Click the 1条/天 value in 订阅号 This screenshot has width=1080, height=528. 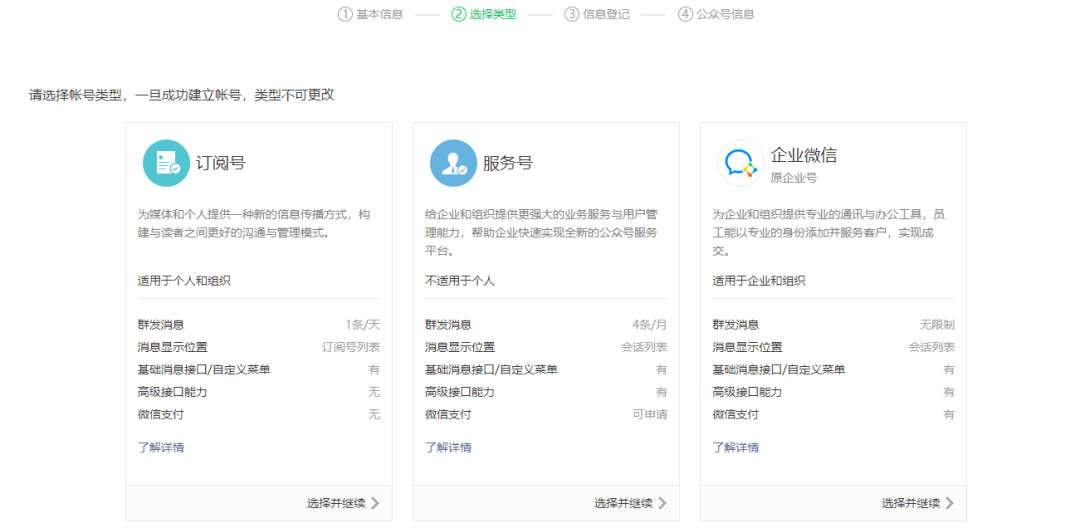tap(362, 325)
